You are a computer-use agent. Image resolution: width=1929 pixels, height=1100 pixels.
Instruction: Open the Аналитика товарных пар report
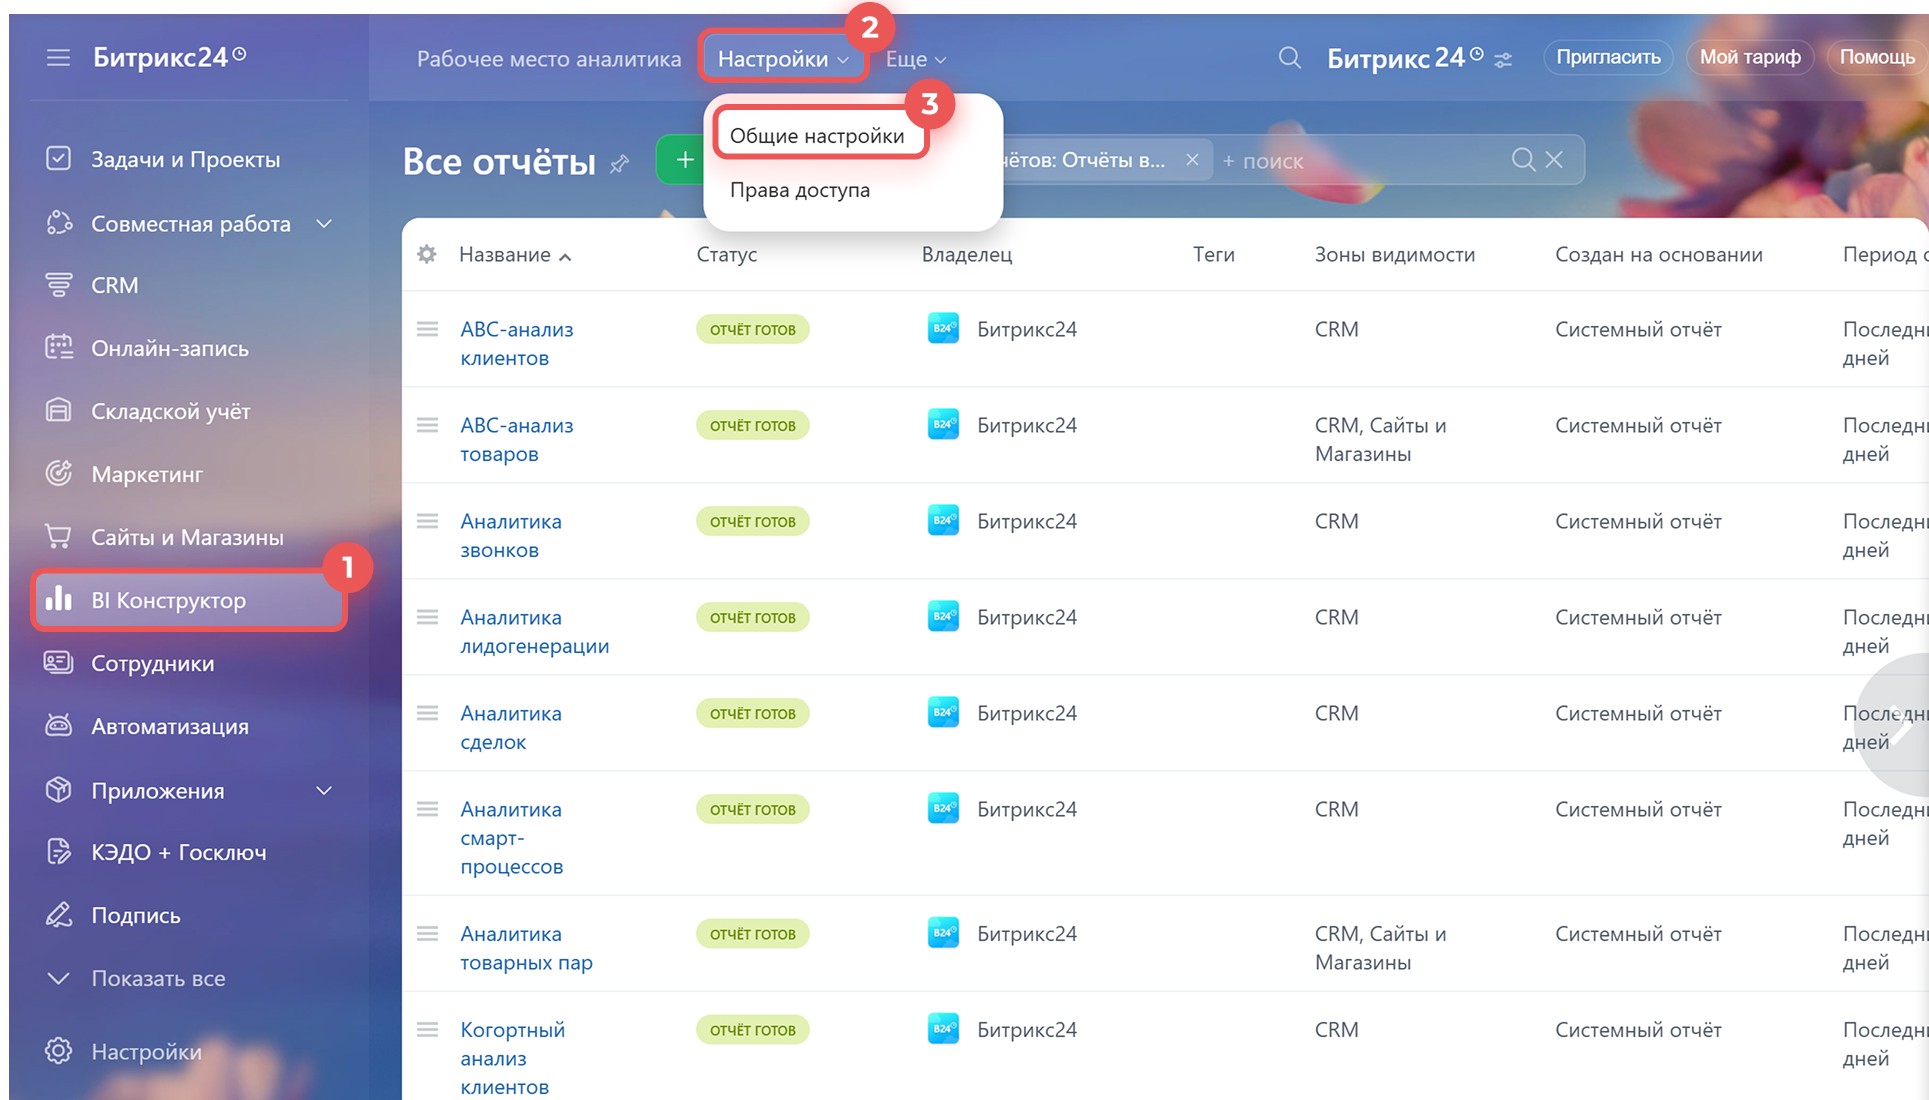coord(527,947)
